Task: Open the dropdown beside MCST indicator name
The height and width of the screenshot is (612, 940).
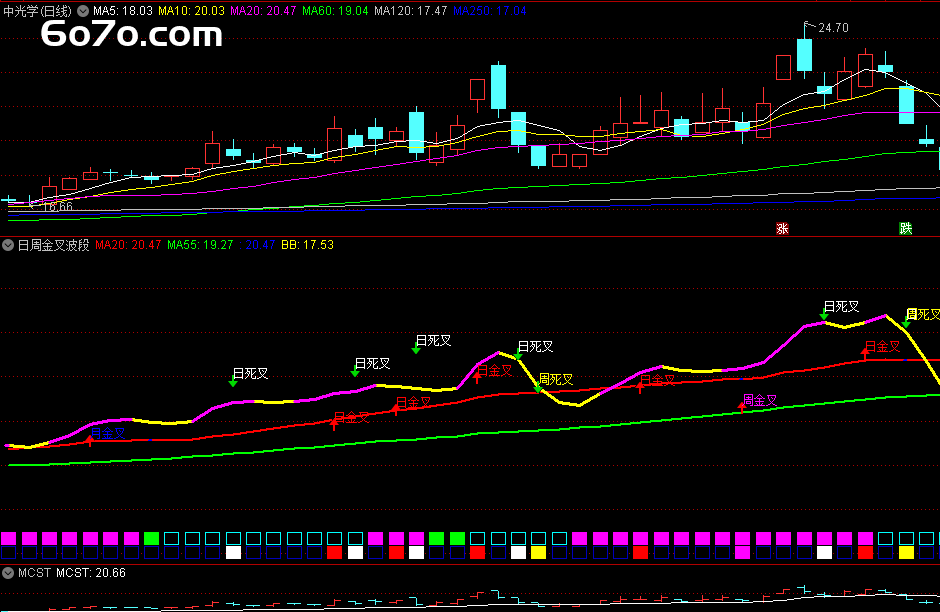Action: (8, 572)
